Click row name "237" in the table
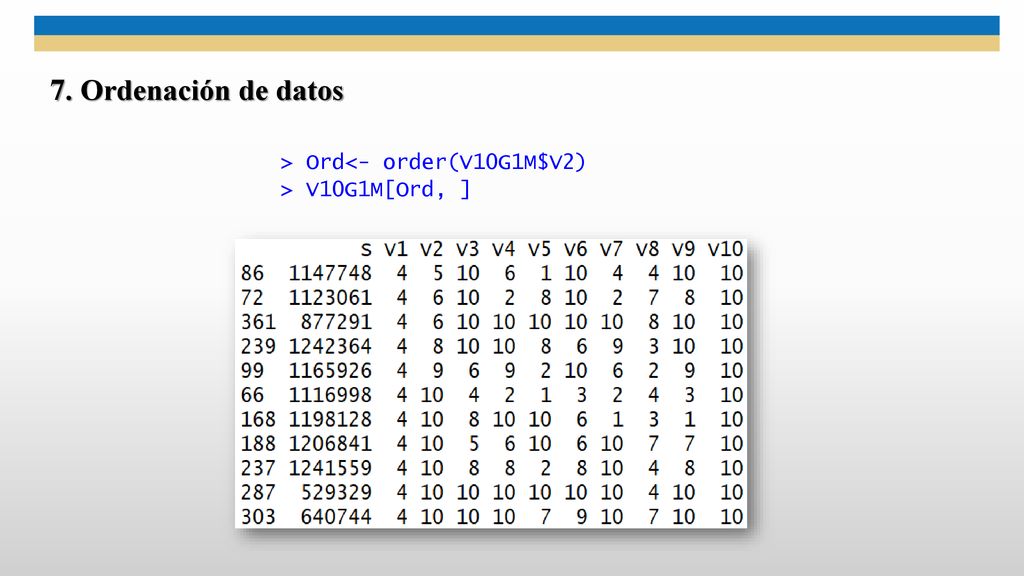1024x576 pixels. 258,468
